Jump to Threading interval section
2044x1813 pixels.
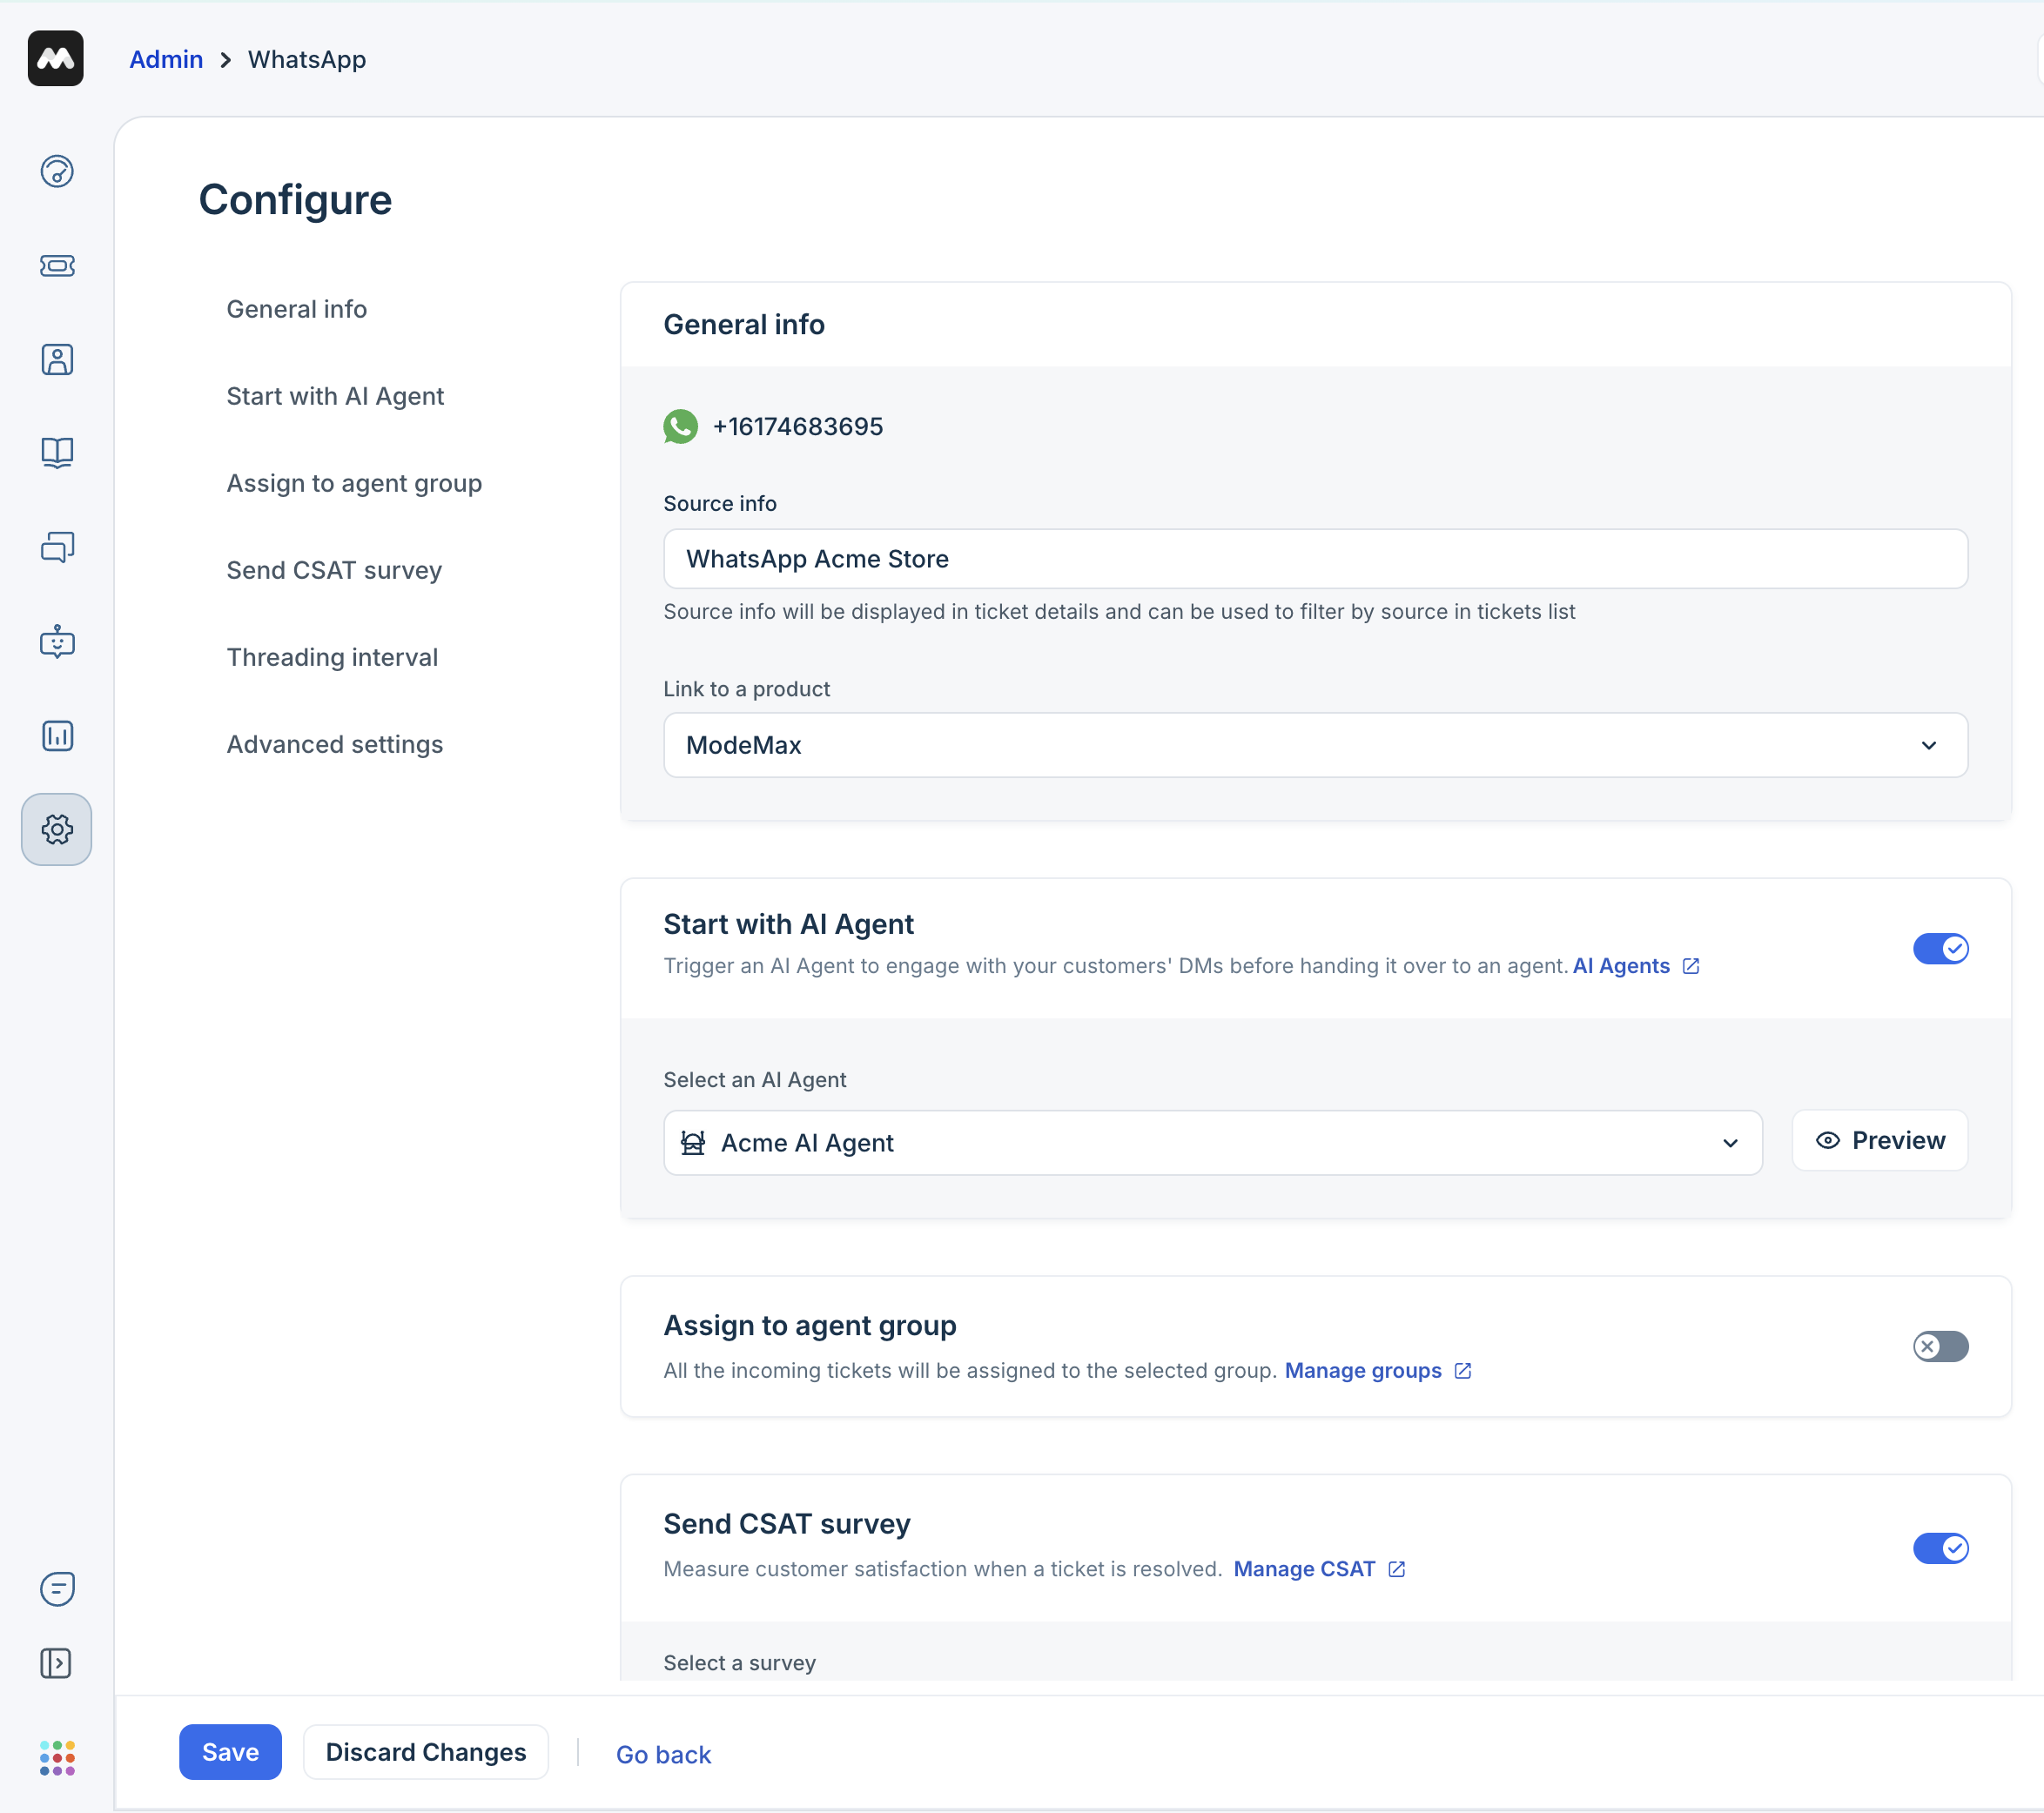pyautogui.click(x=332, y=657)
